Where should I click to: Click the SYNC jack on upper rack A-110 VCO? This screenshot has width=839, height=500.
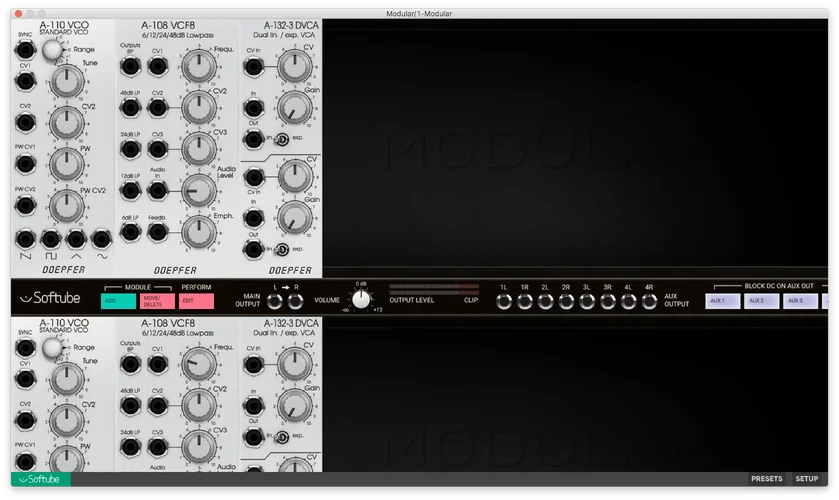click(x=25, y=50)
